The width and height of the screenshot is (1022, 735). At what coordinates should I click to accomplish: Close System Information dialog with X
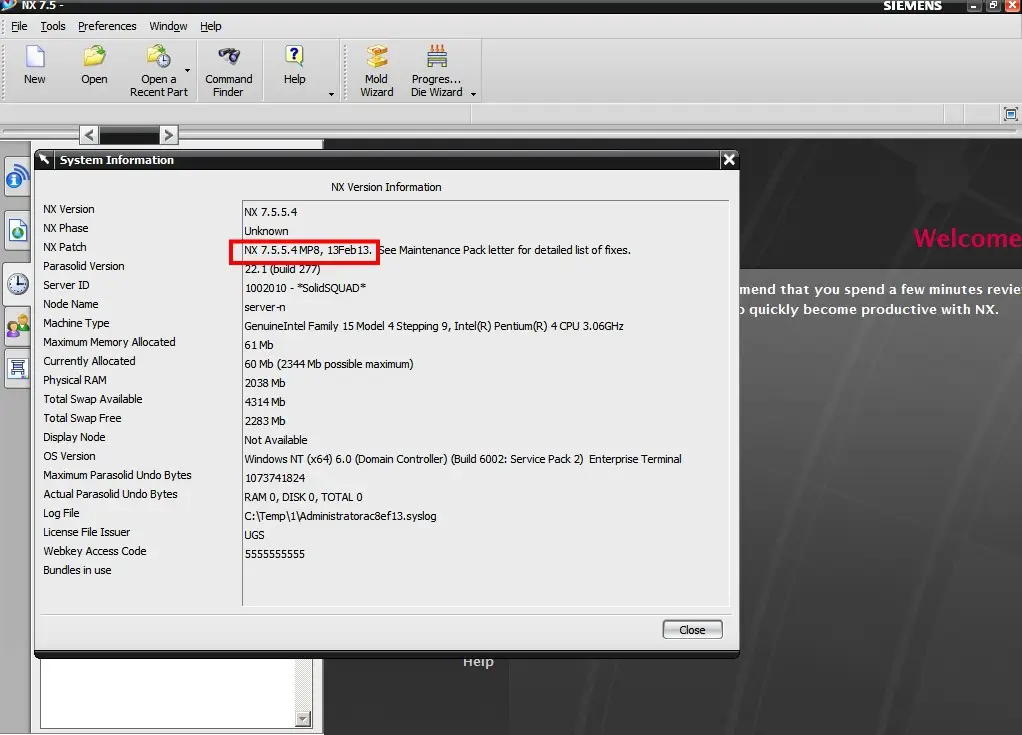pos(729,160)
